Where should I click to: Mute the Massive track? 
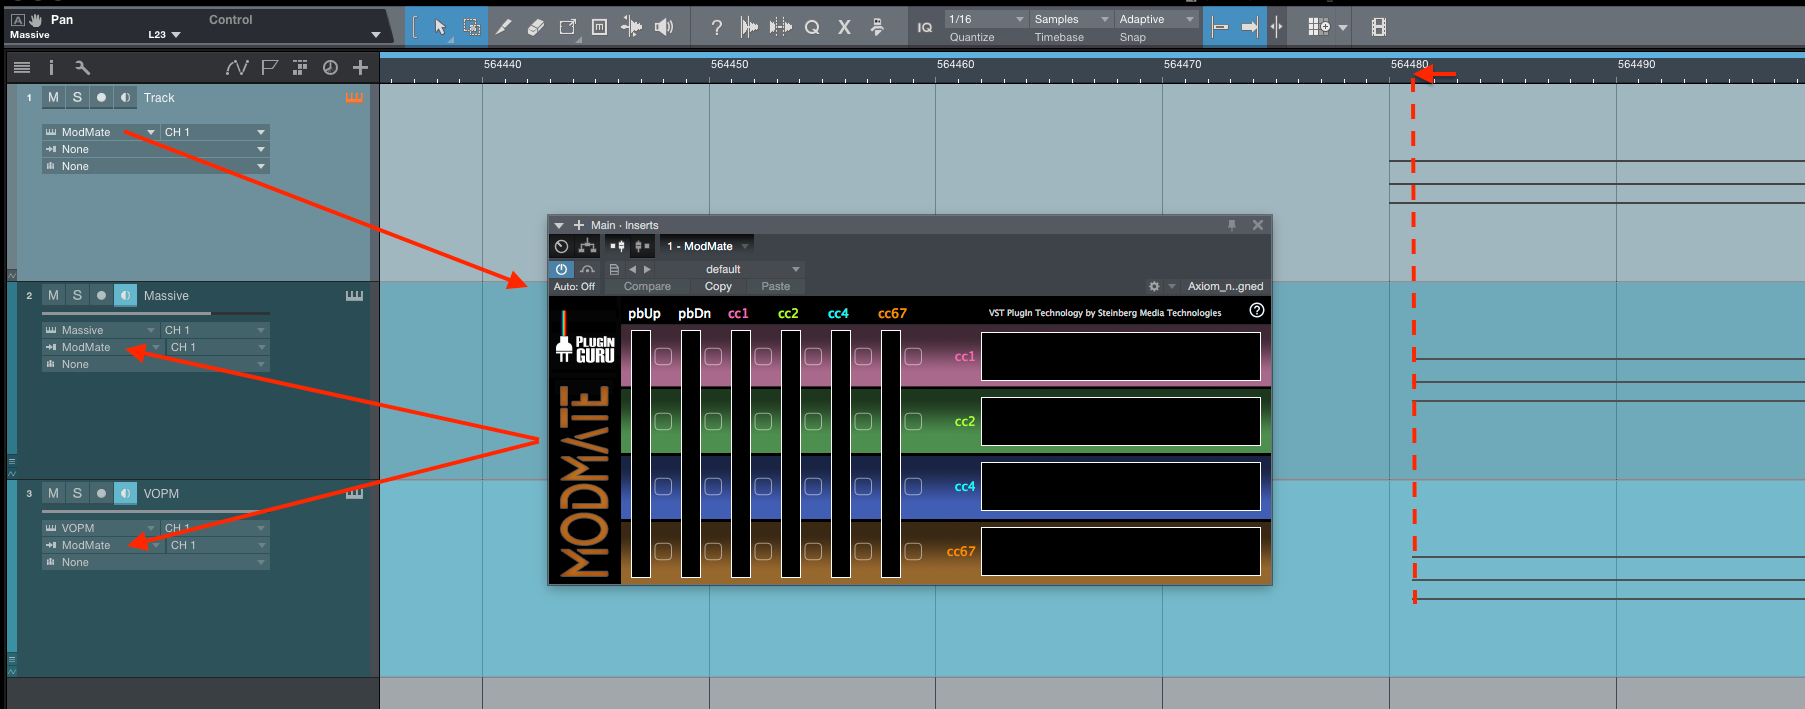point(53,295)
